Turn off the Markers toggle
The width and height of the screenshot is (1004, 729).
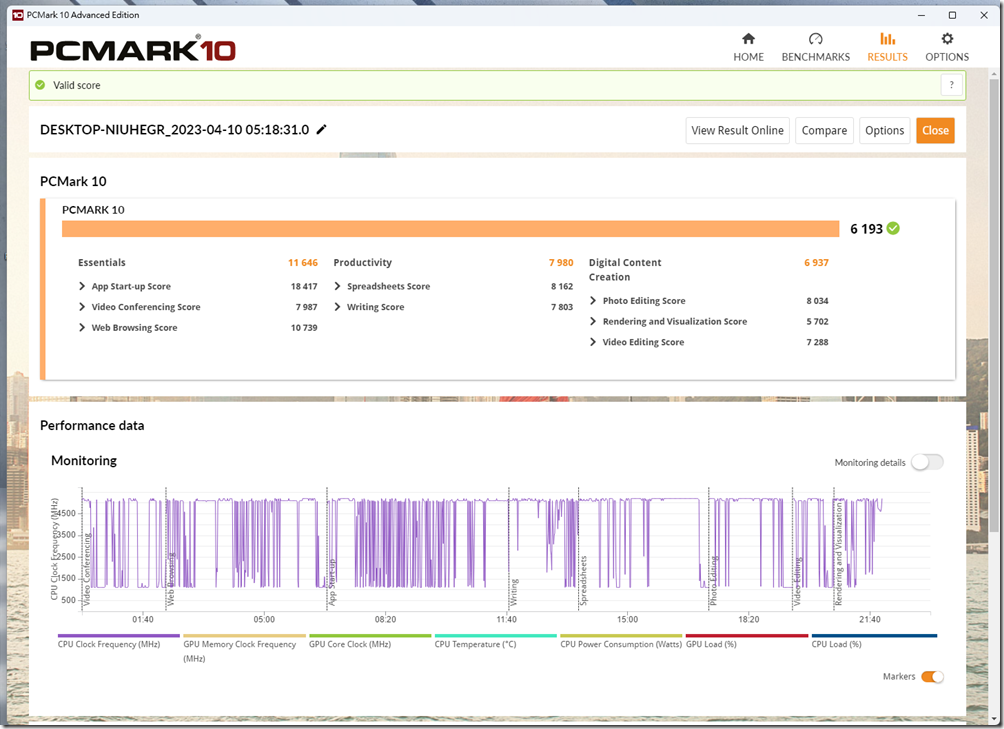pos(931,677)
